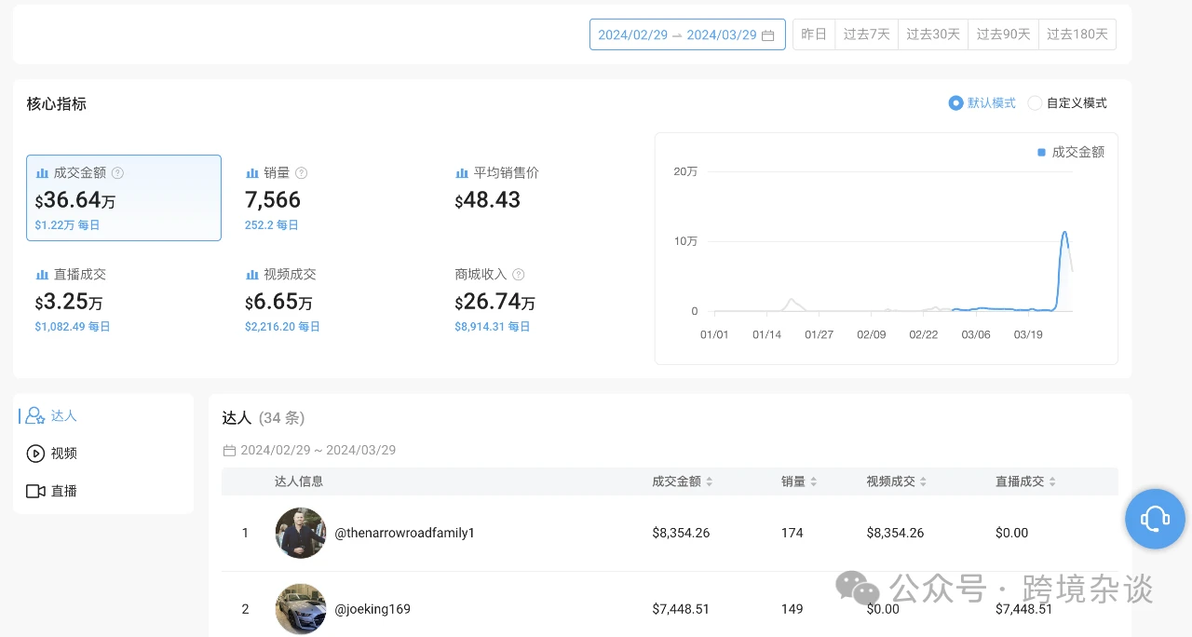
Task: Open the 视频 sidebar tab
Action: click(103, 453)
